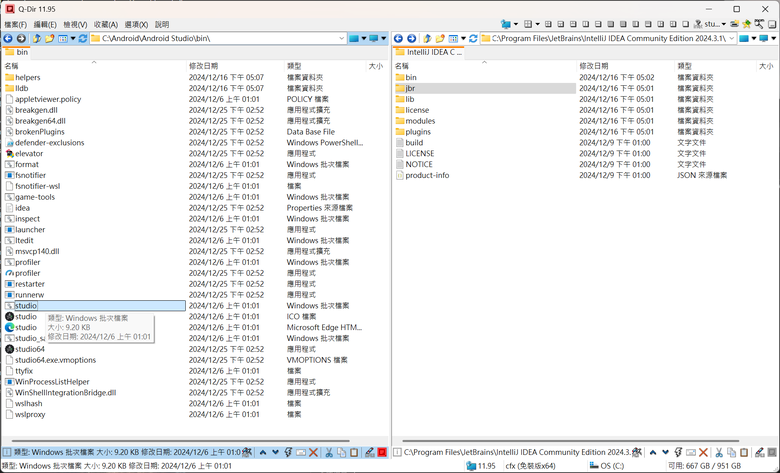Select 'defender-exclusions' PowerShell file

point(50,143)
